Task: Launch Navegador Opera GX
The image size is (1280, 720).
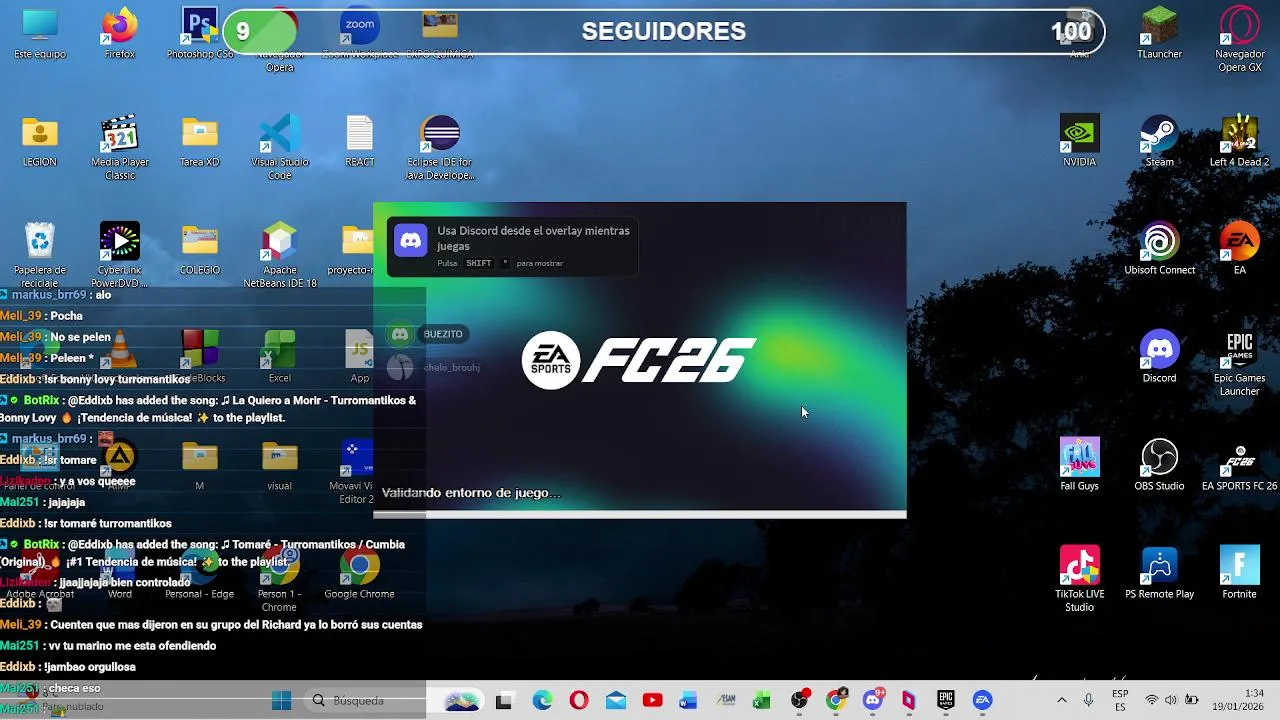Action: [1240, 40]
